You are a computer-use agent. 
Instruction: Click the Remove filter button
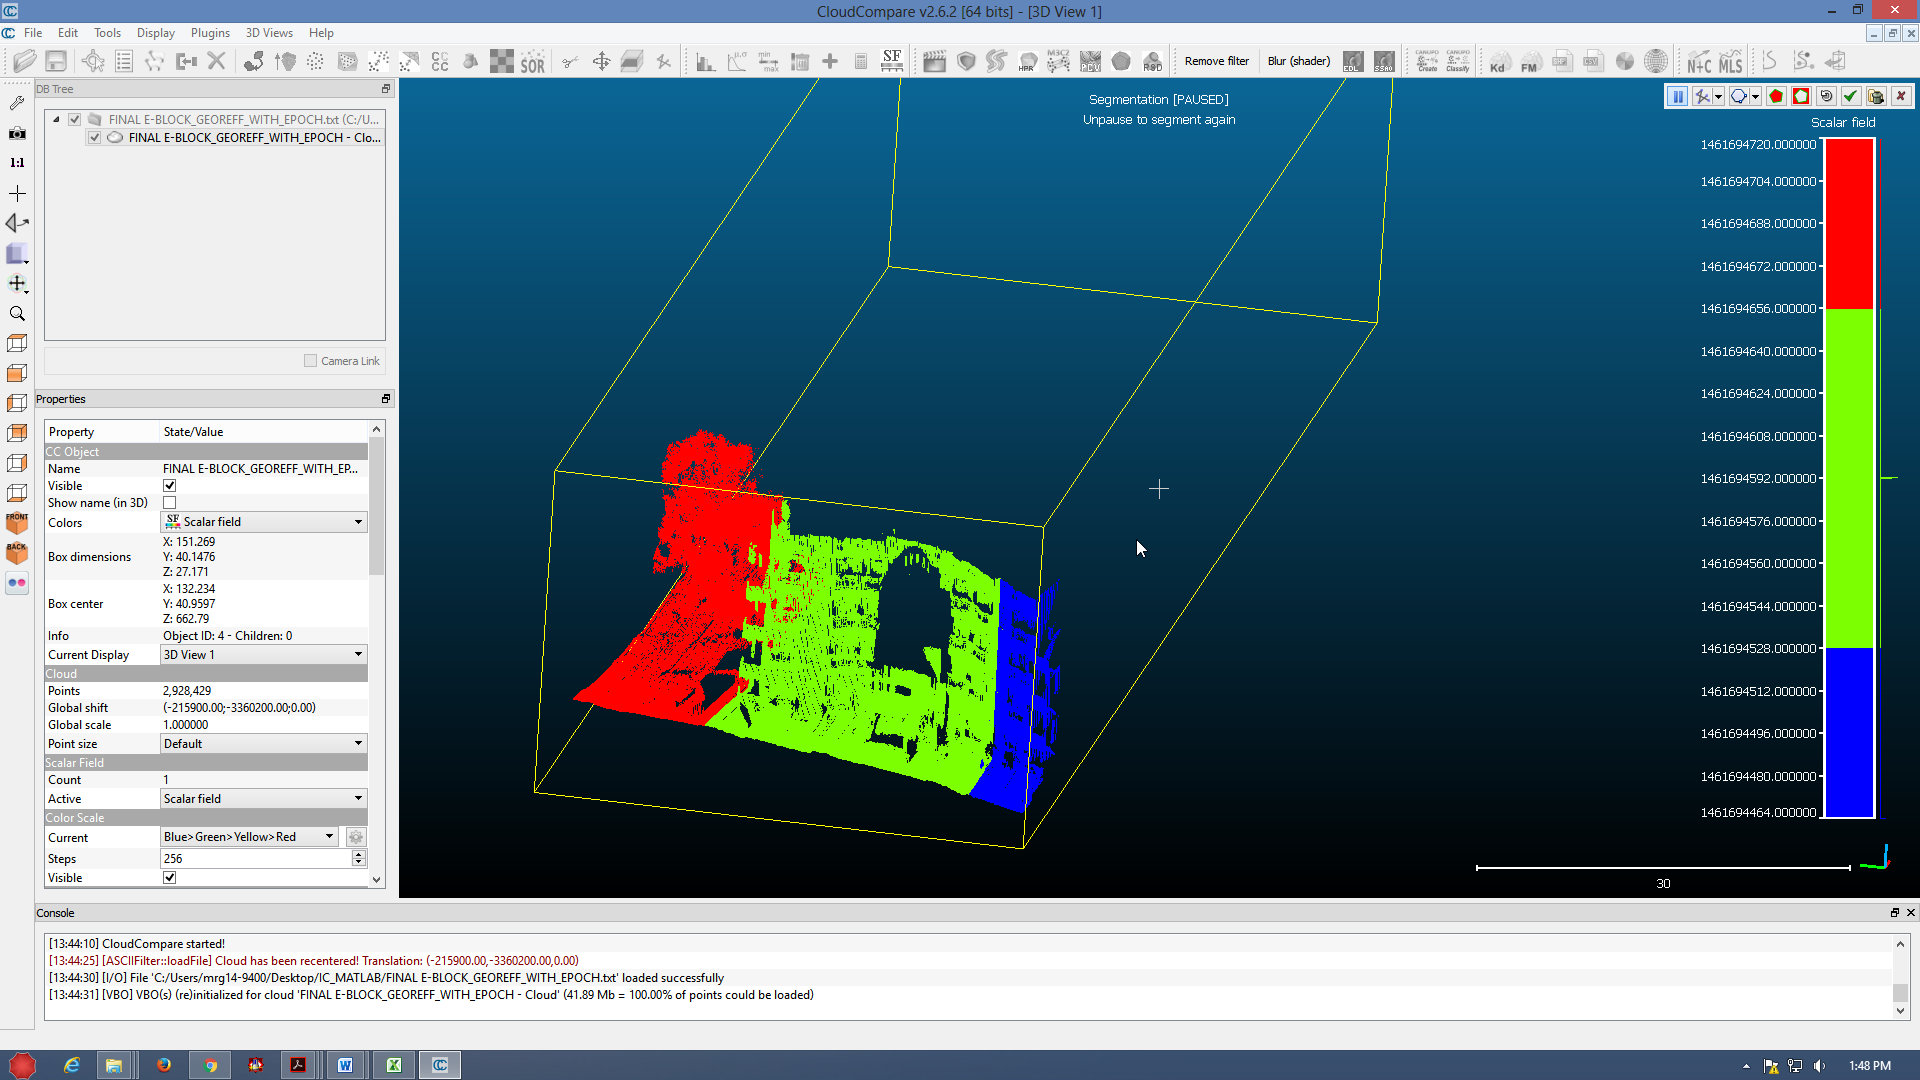pyautogui.click(x=1216, y=61)
